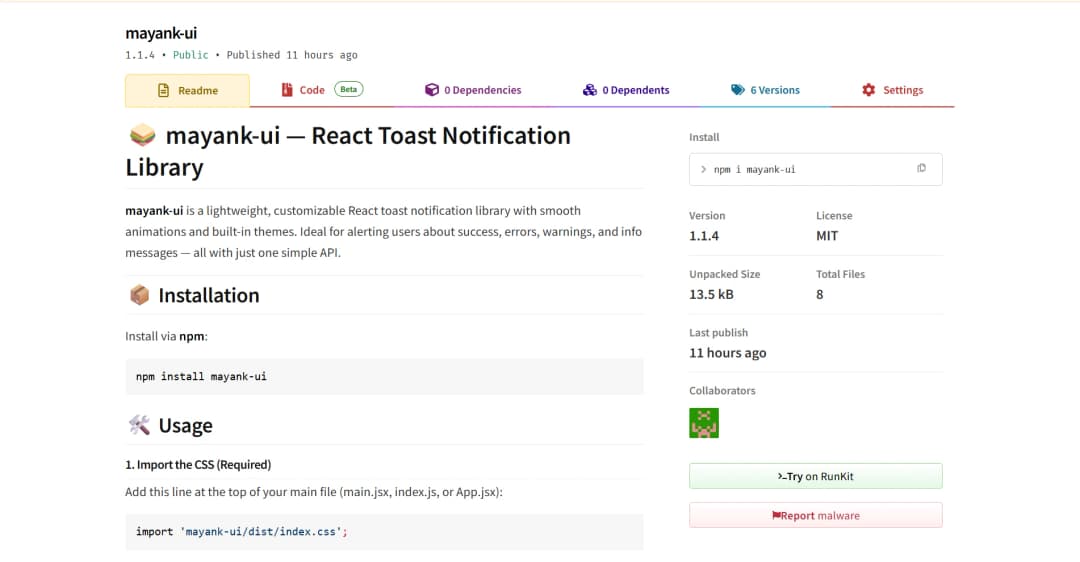Click the red flag icon on Report malware
The image size is (1080, 562).
click(x=776, y=515)
